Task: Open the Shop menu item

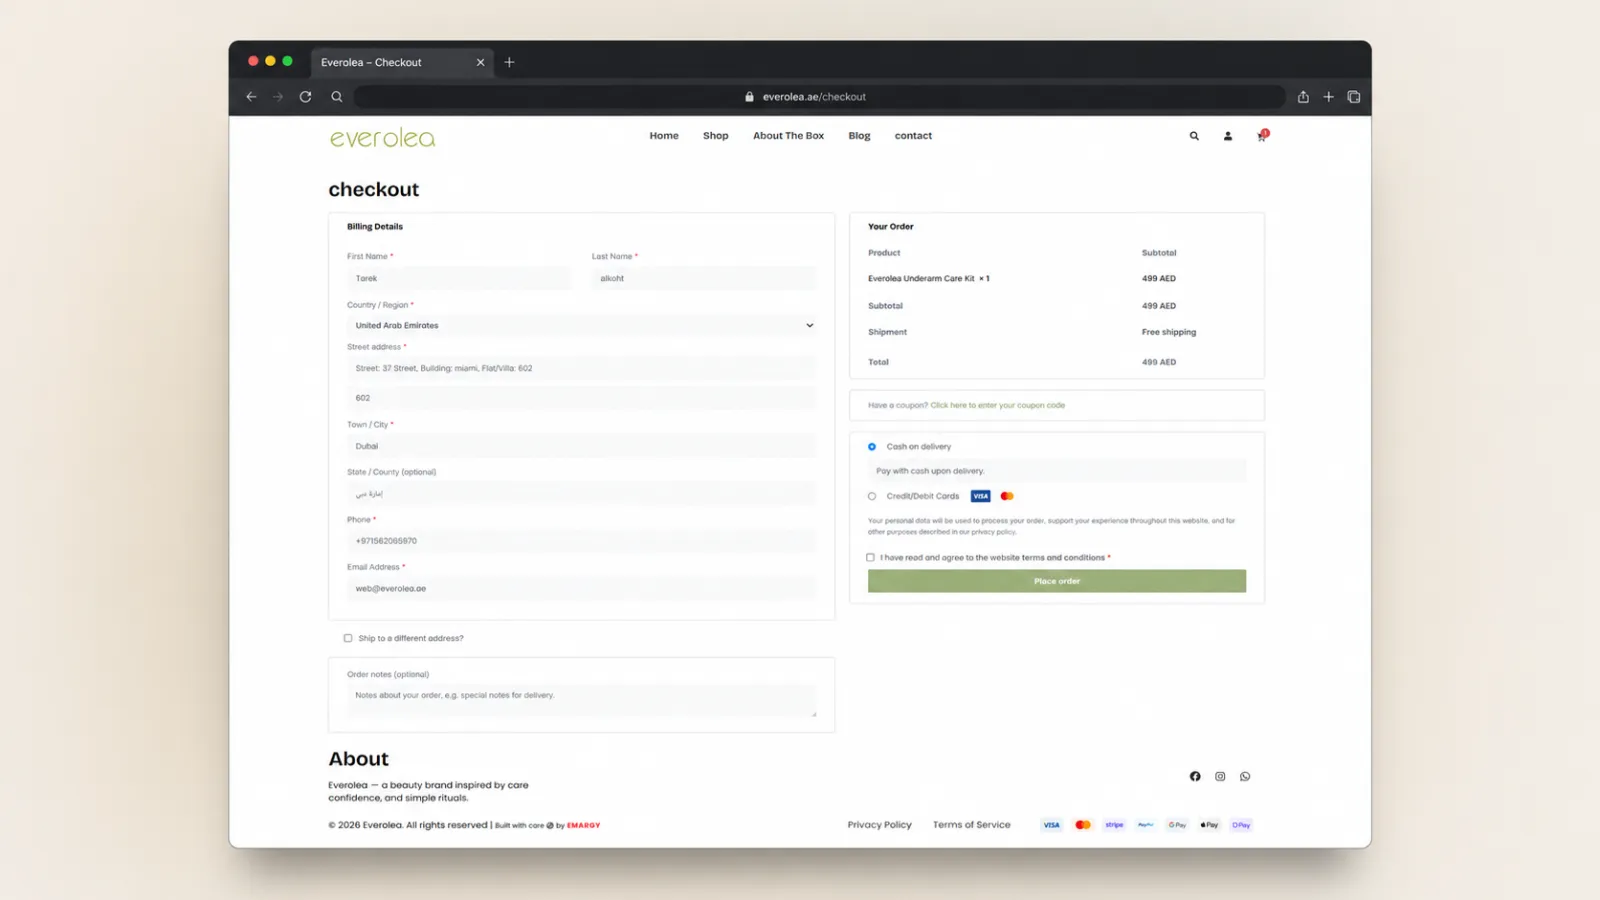Action: tap(716, 136)
